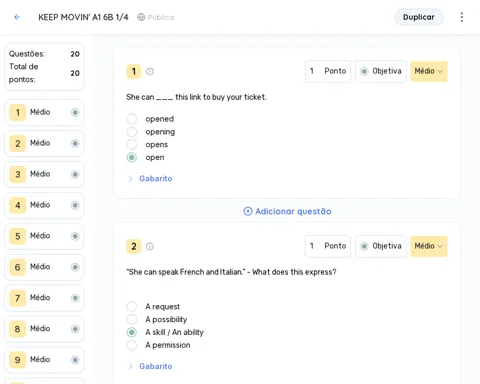Open the Objetiva type selector of question 1
Viewport: 480px width, 384px height.
click(x=381, y=71)
